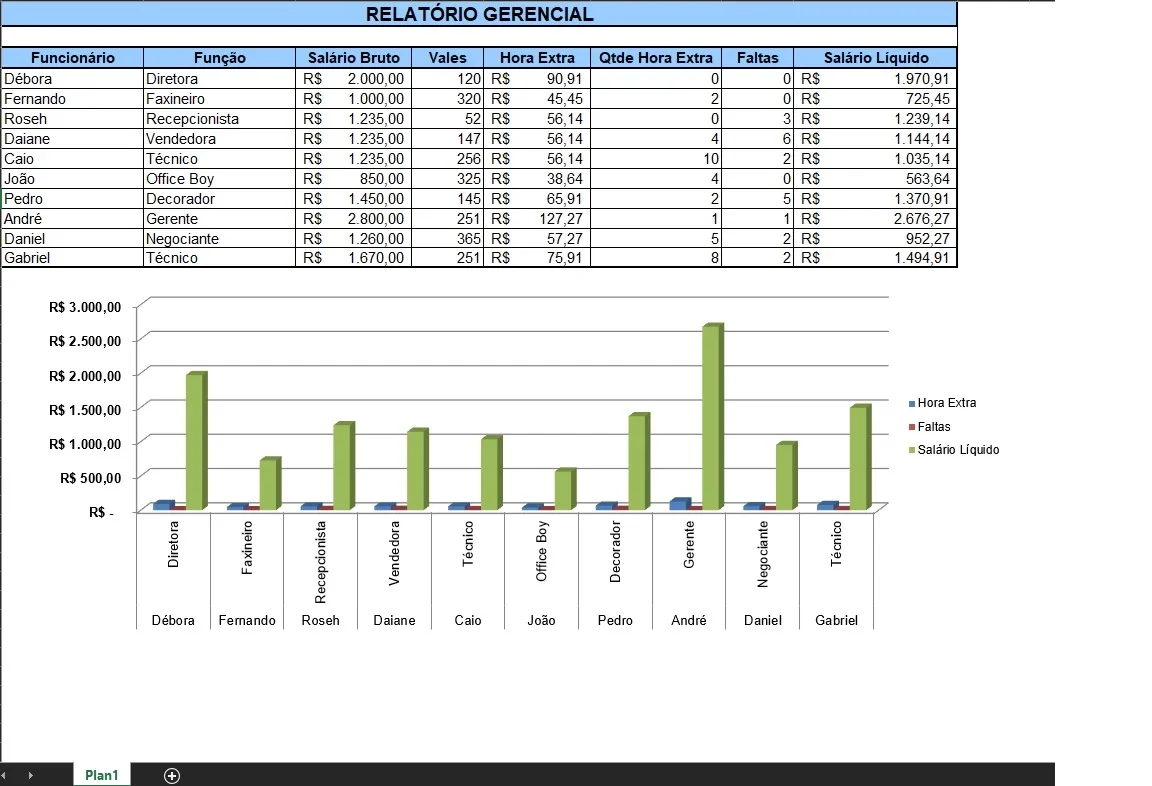Click the Daiane name cell in table

click(x=73, y=138)
